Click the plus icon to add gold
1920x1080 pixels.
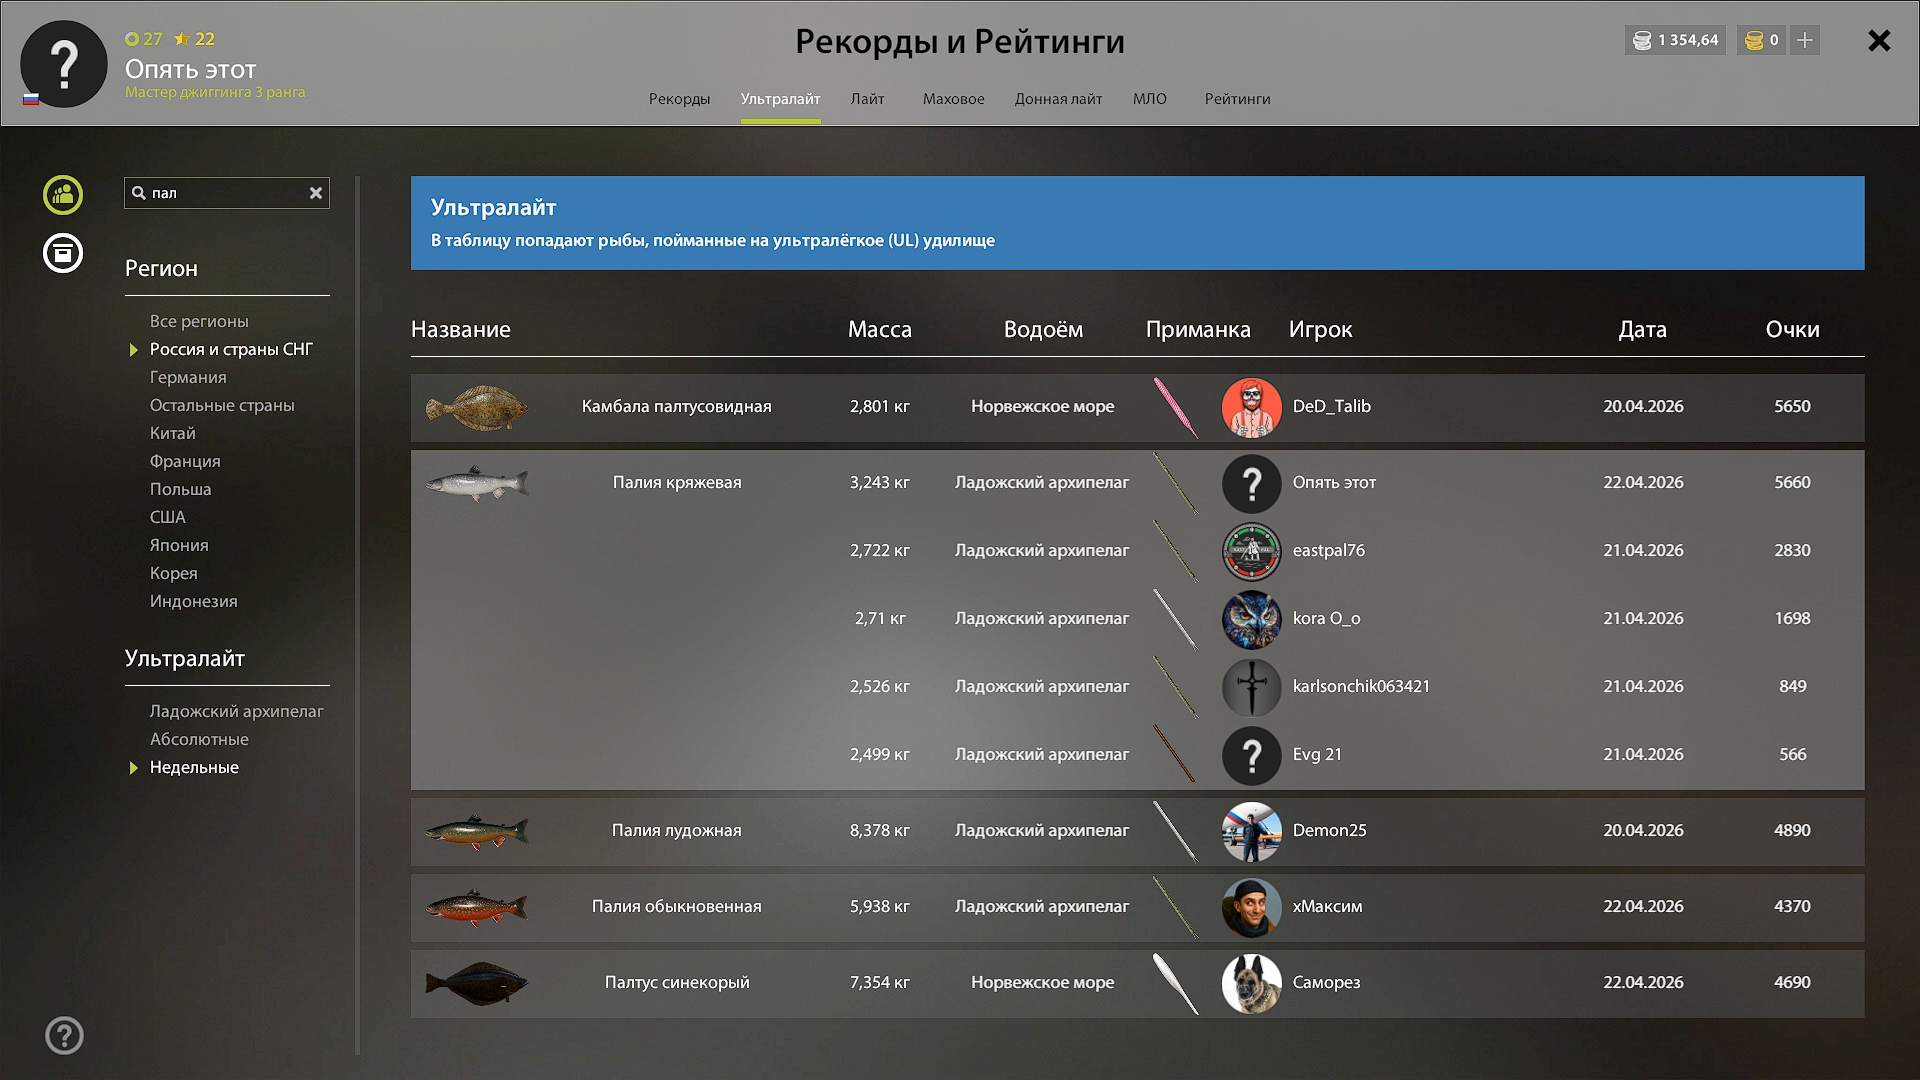[x=1805, y=40]
